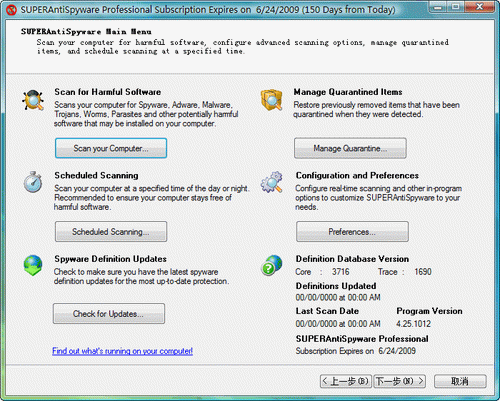This screenshot has width=500, height=401.
Task: Click the 'Scheduled Scanning' heading text
Action: pyautogui.click(x=96, y=175)
